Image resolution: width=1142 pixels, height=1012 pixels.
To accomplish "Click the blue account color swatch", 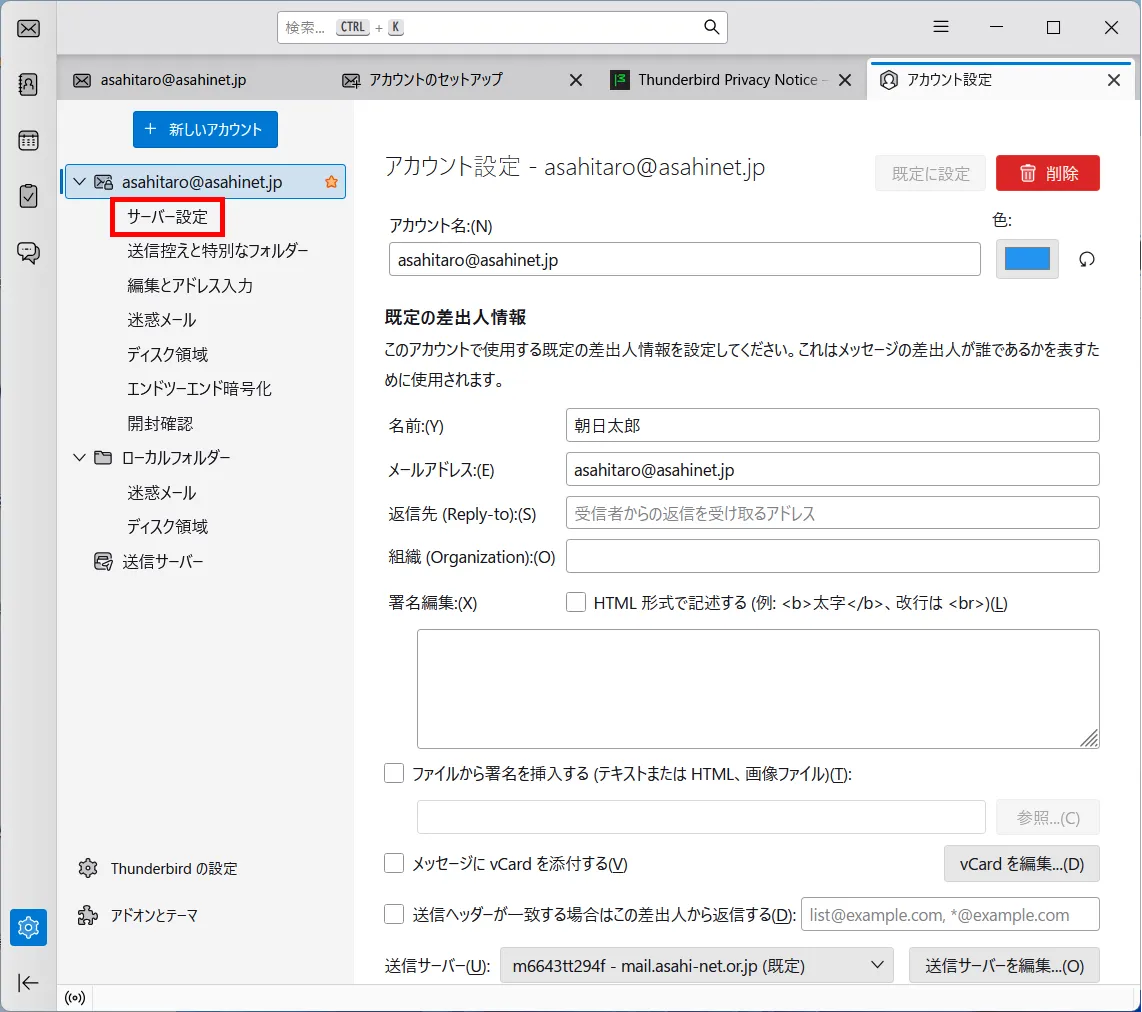I will point(1027,258).
